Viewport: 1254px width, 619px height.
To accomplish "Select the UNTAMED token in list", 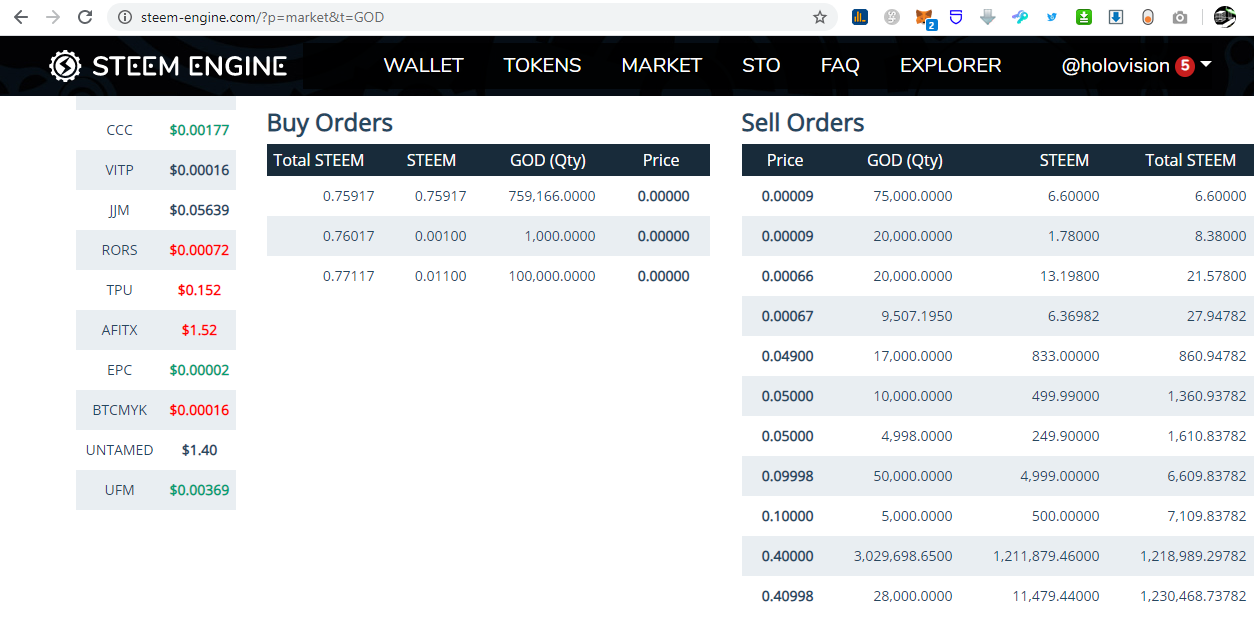I will click(x=156, y=450).
